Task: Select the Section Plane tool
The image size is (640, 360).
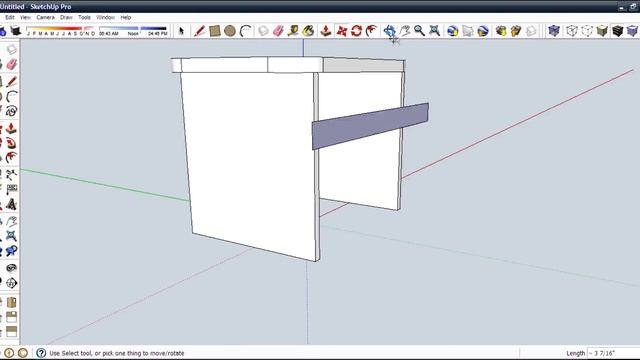Action: [11, 282]
